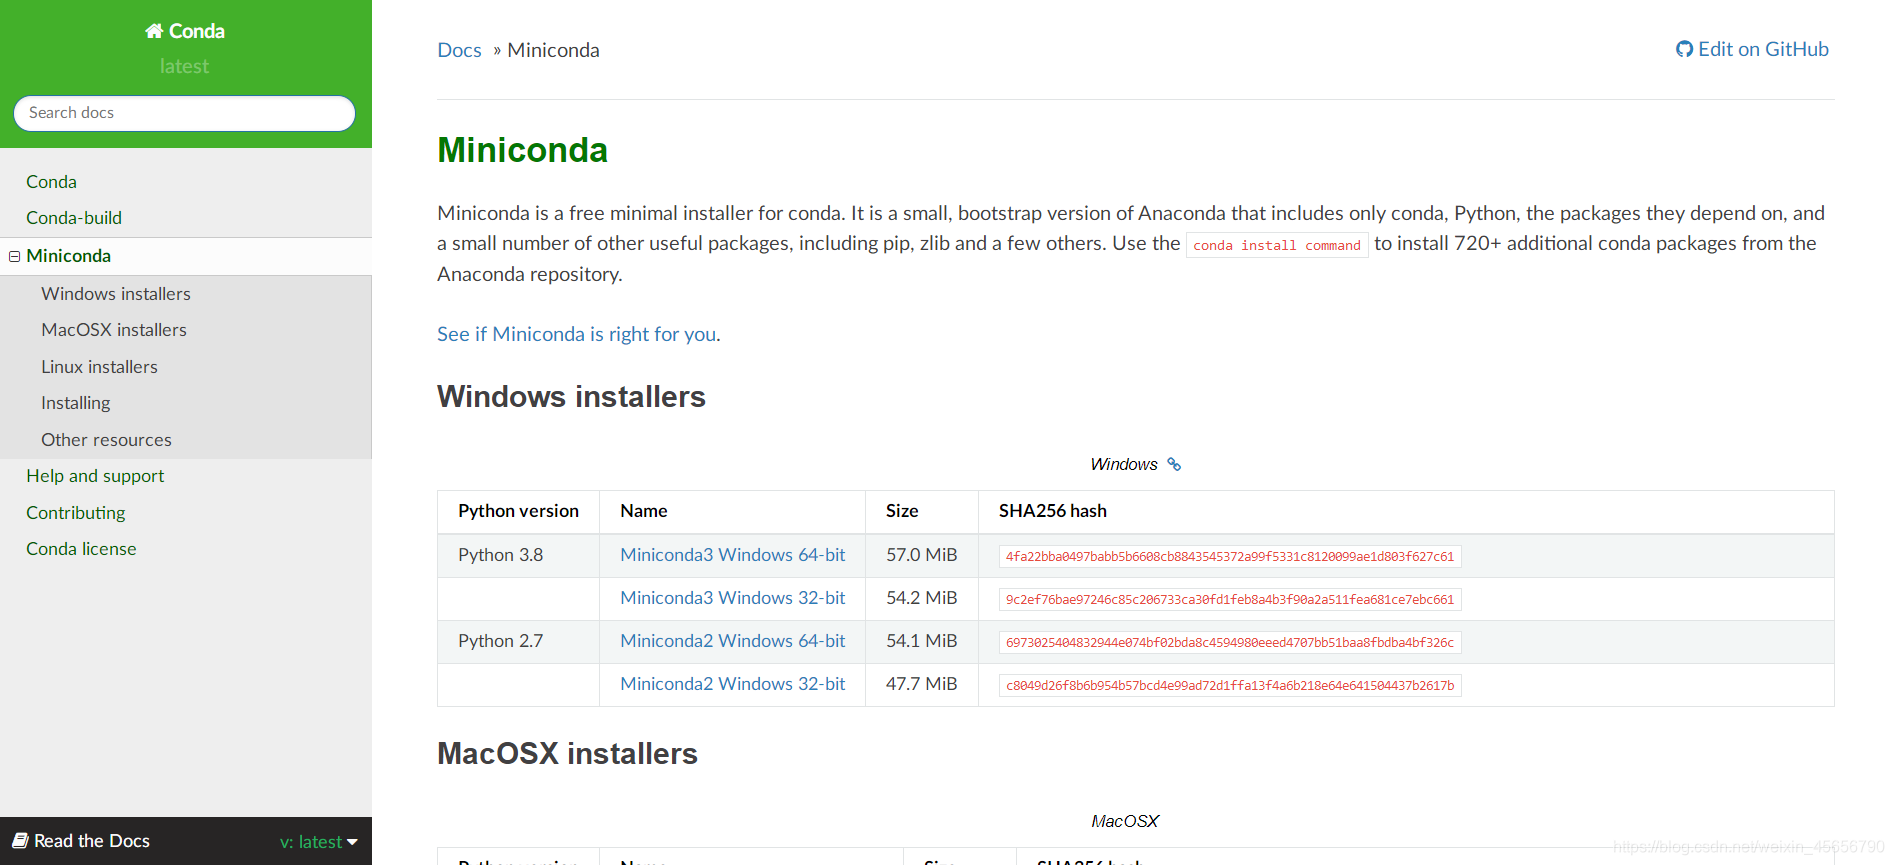Click the '47.7 MiB' size cell
The width and height of the screenshot is (1894, 865).
pyautogui.click(x=922, y=684)
